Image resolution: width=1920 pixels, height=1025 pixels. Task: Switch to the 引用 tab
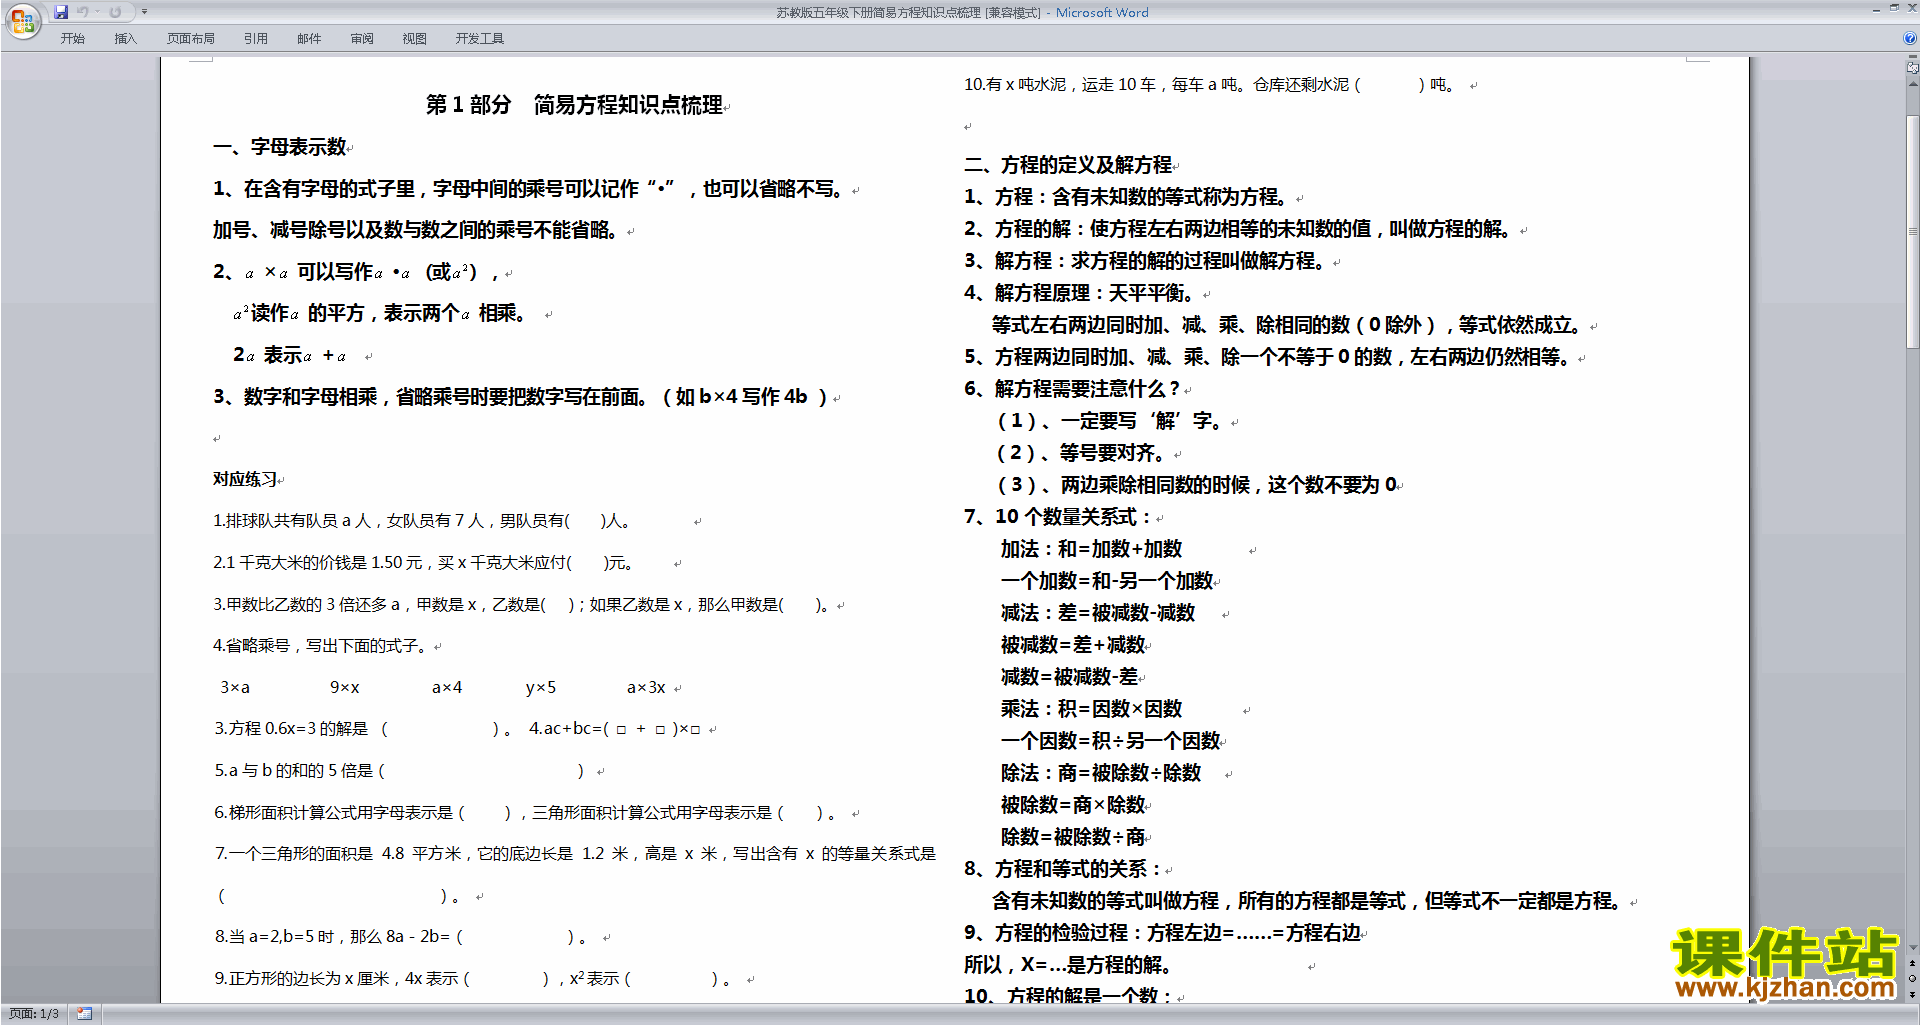pos(256,39)
